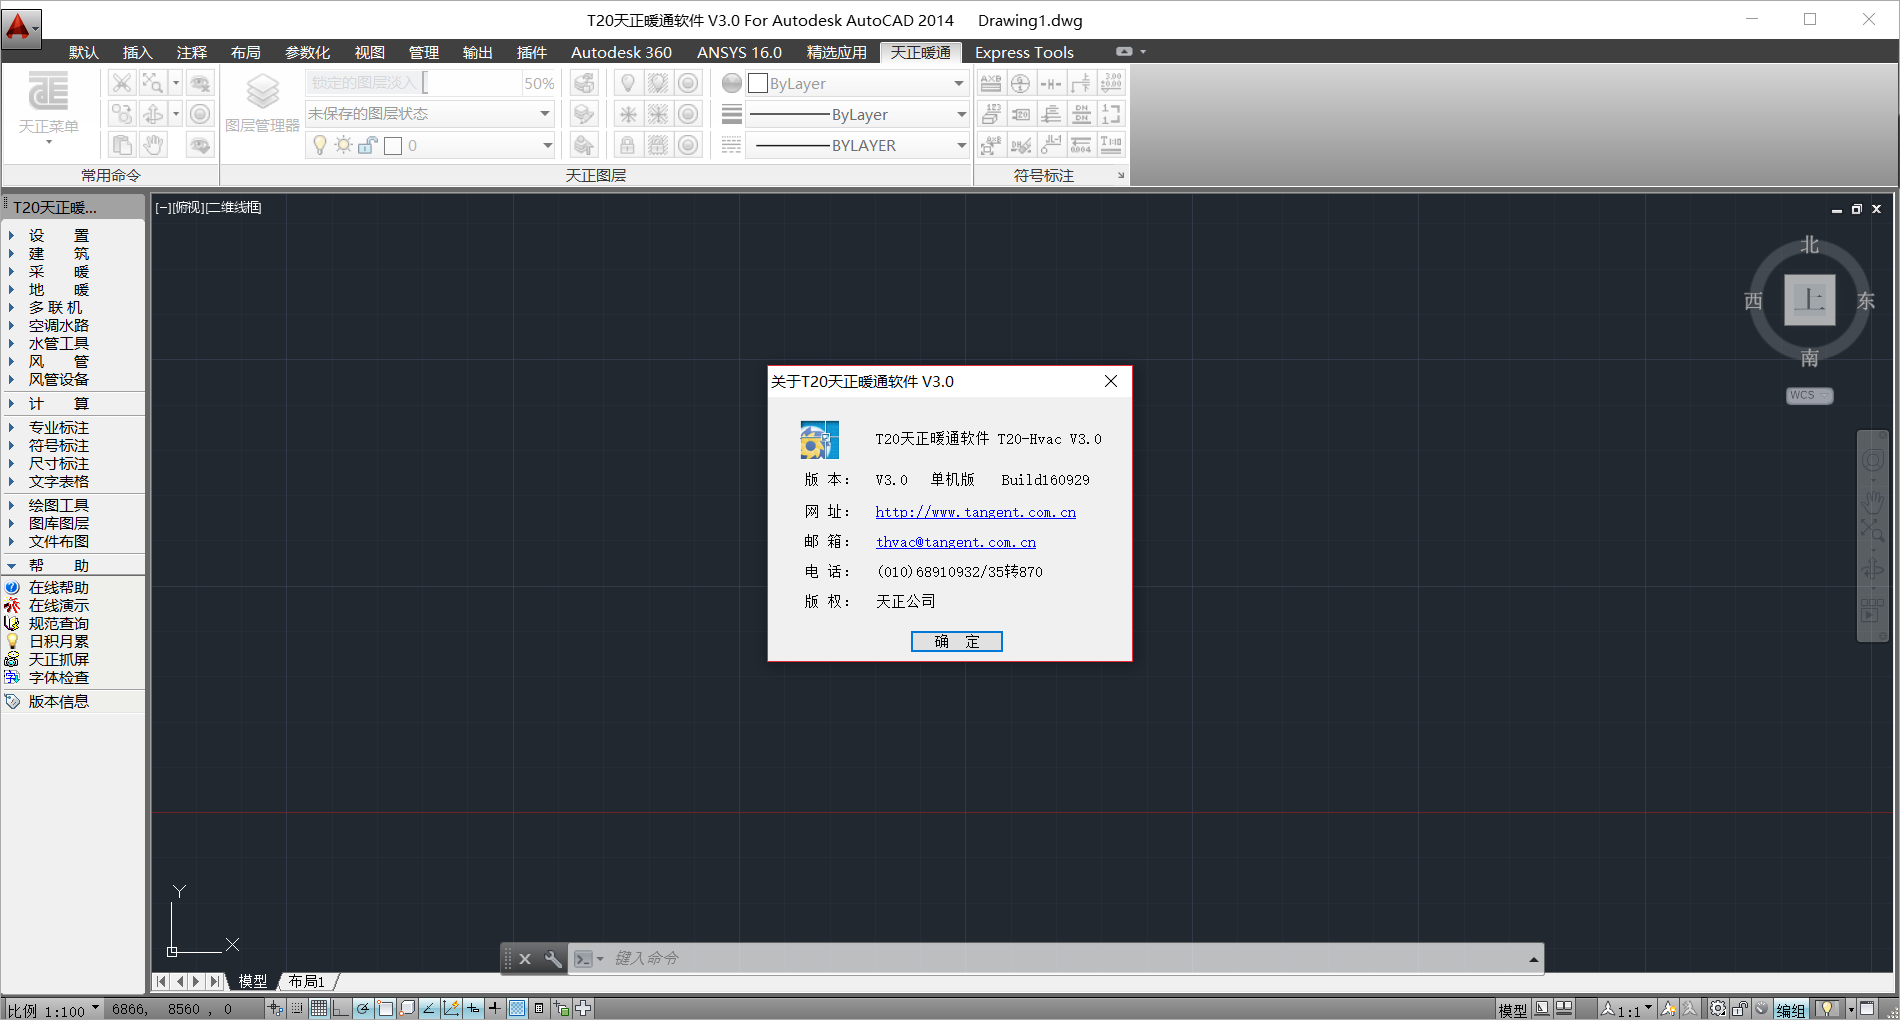The width and height of the screenshot is (1900, 1020).
Task: Click the ViewCube top face
Action: tap(1809, 300)
